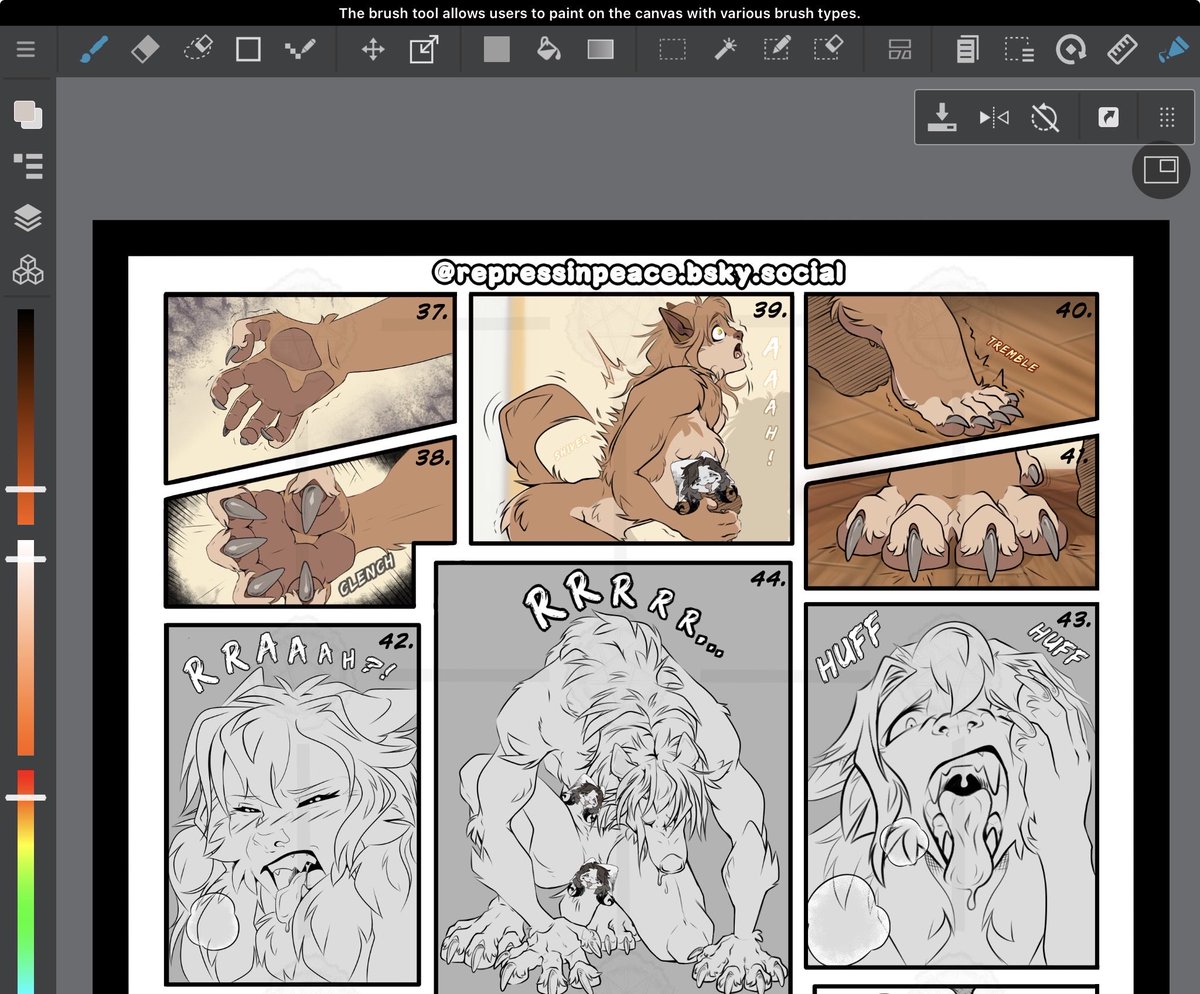
Task: Tap the Save download icon
Action: (942, 118)
